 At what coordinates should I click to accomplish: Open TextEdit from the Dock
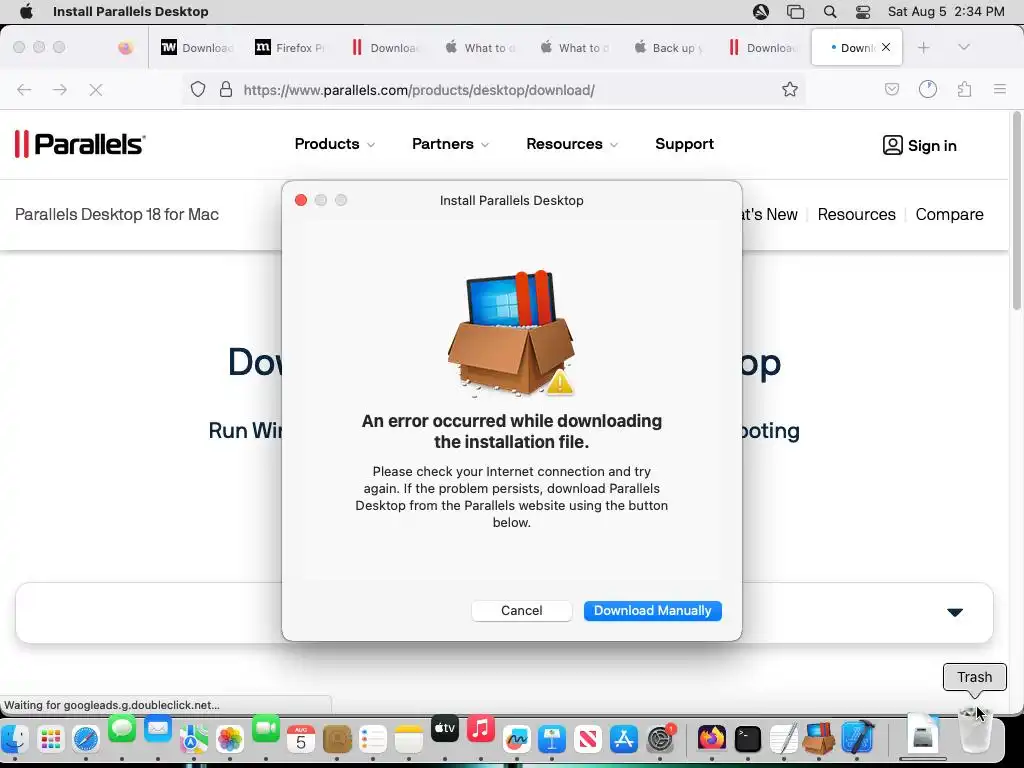[x=783, y=739]
